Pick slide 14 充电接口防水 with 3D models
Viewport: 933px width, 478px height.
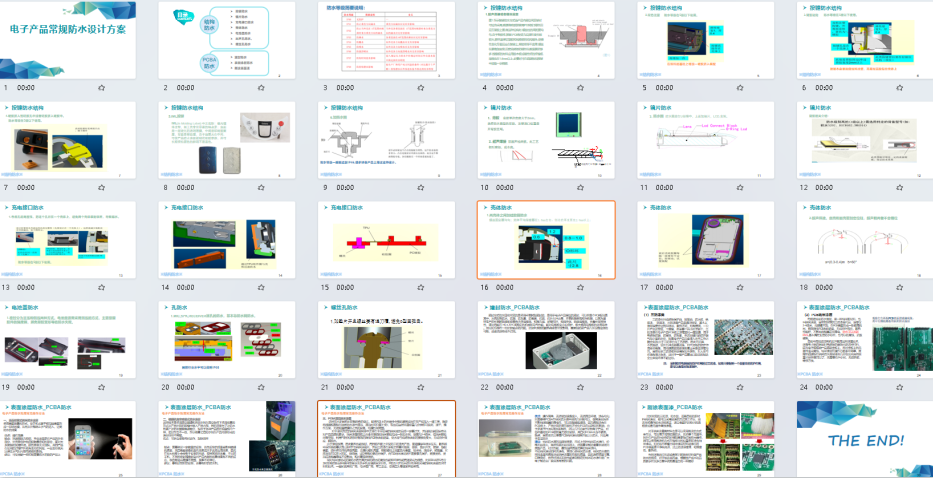(227, 240)
